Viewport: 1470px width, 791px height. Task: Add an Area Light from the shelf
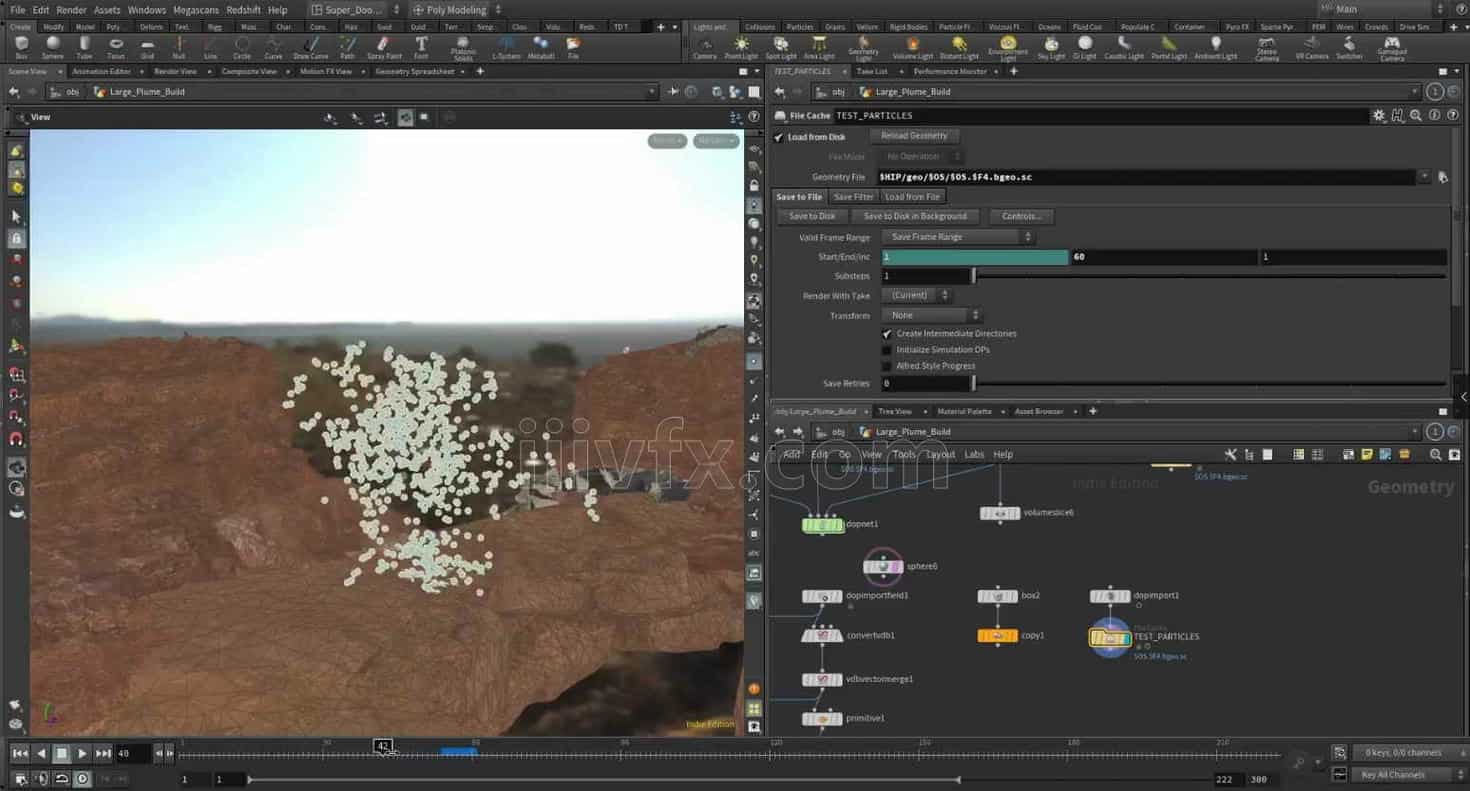click(x=819, y=46)
